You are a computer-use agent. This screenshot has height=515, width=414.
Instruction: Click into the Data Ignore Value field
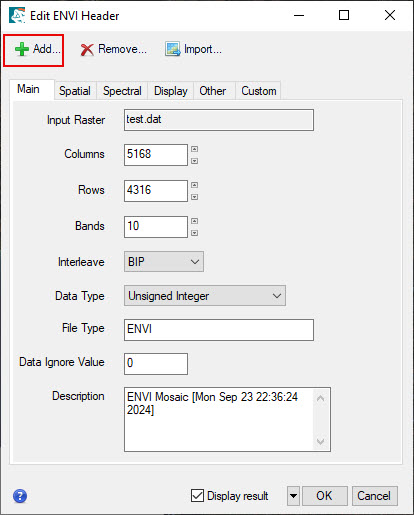pos(156,364)
